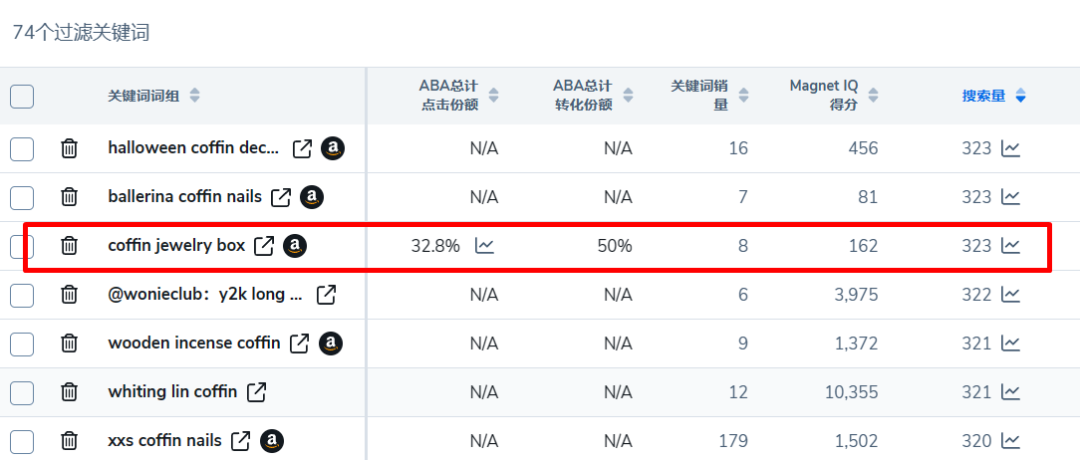Click the 50% ABA conversion share cell
This screenshot has width=1080, height=460.
(x=615, y=246)
